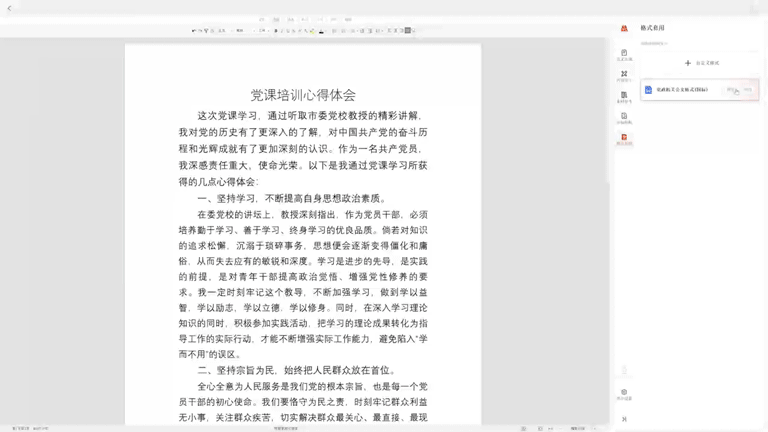Apply the black font color

[x=321, y=31]
